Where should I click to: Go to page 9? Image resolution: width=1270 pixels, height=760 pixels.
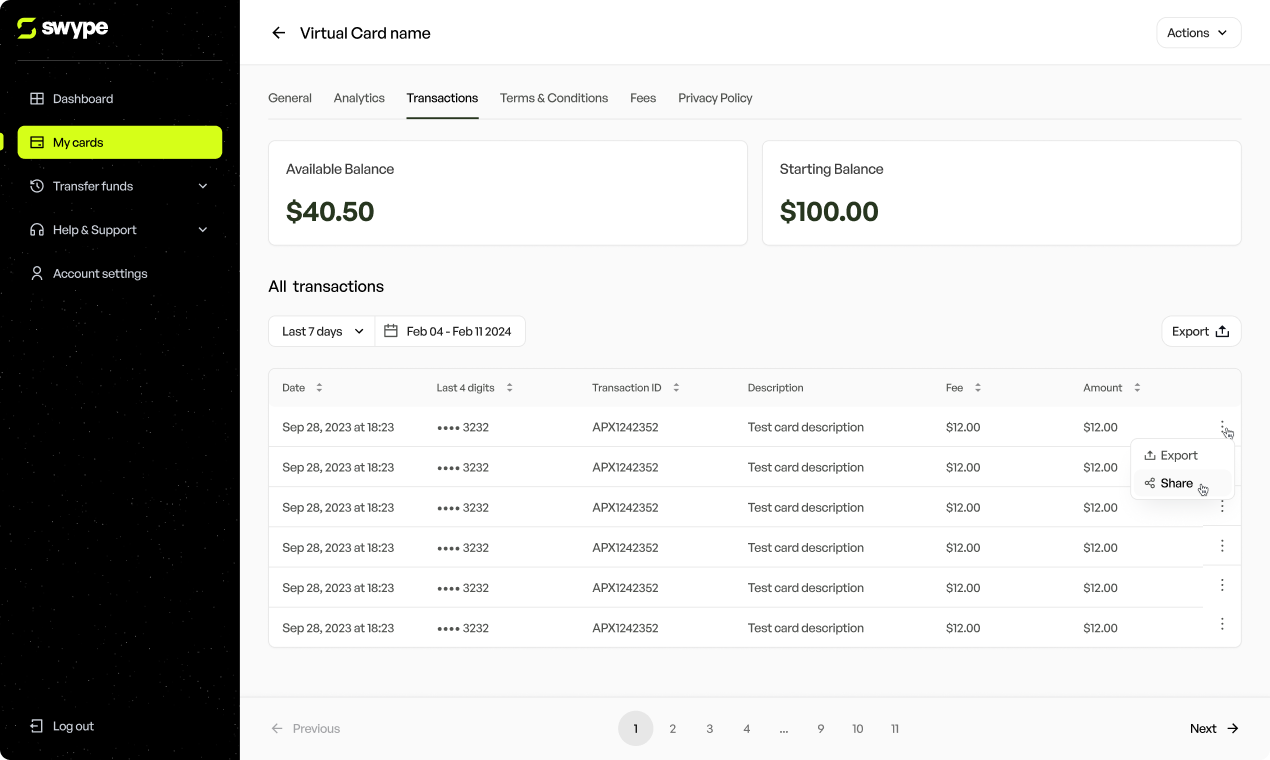[x=820, y=729]
